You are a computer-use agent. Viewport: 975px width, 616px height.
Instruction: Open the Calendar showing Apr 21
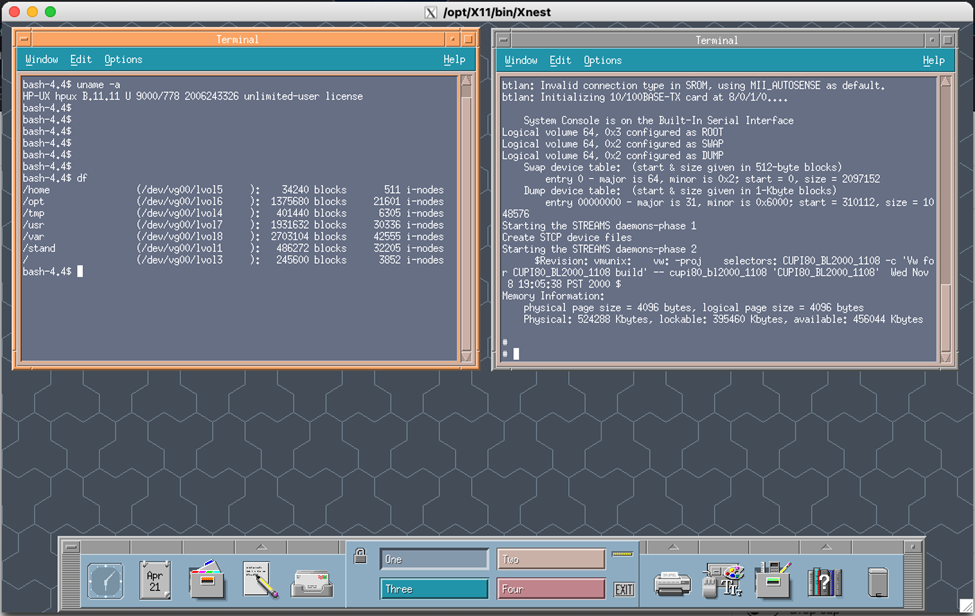click(155, 580)
